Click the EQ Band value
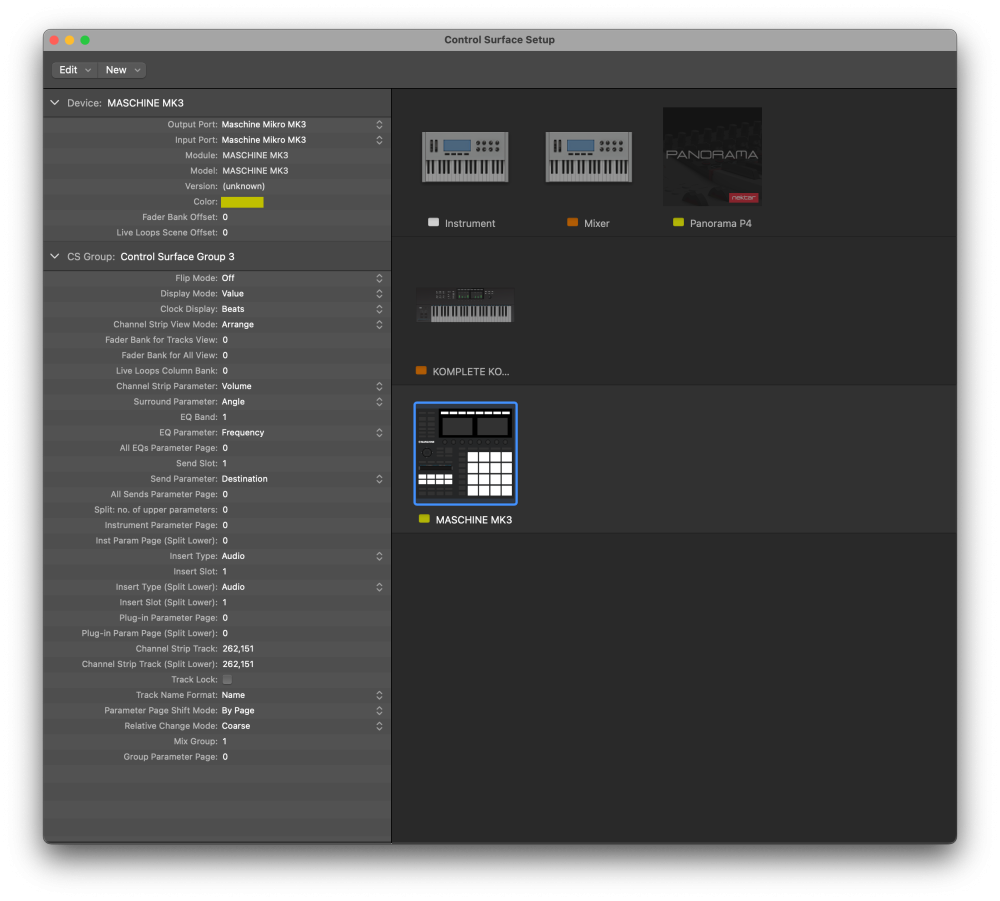This screenshot has width=1000, height=901. [224, 417]
